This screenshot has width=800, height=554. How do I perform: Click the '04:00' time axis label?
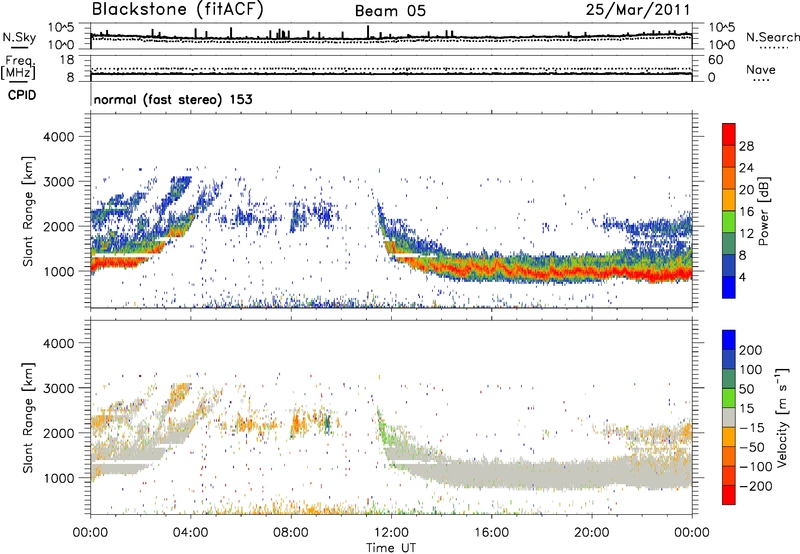[x=190, y=533]
